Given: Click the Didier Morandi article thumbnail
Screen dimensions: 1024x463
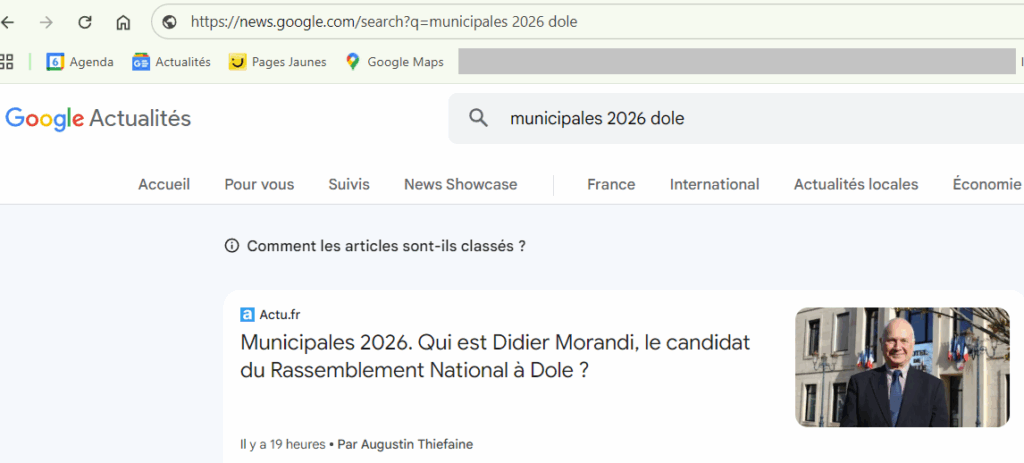Looking at the screenshot, I should [x=902, y=367].
